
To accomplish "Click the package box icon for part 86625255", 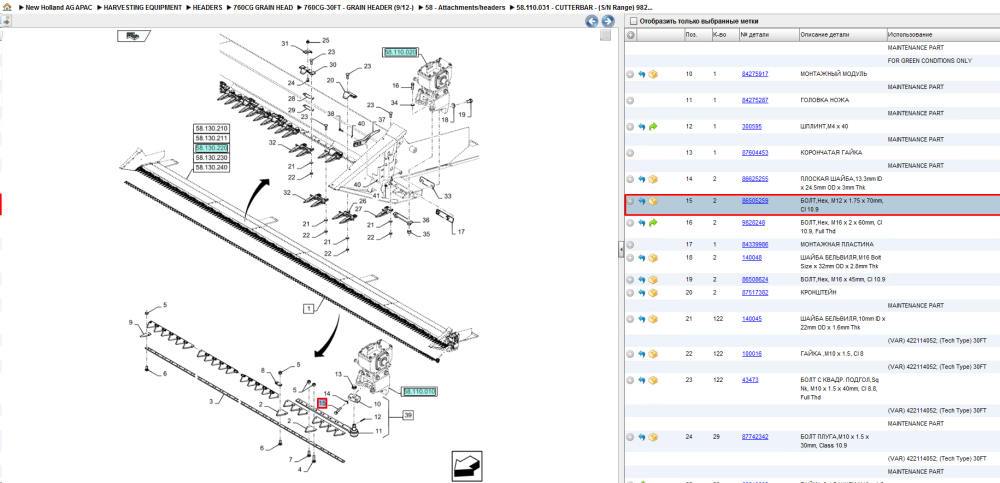I will pyautogui.click(x=653, y=179).
